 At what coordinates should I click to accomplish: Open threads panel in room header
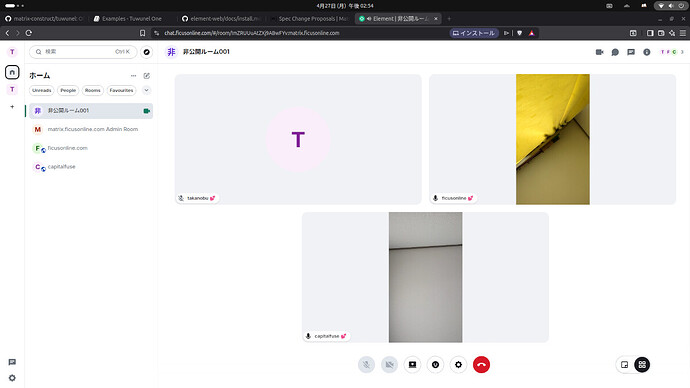coord(615,52)
